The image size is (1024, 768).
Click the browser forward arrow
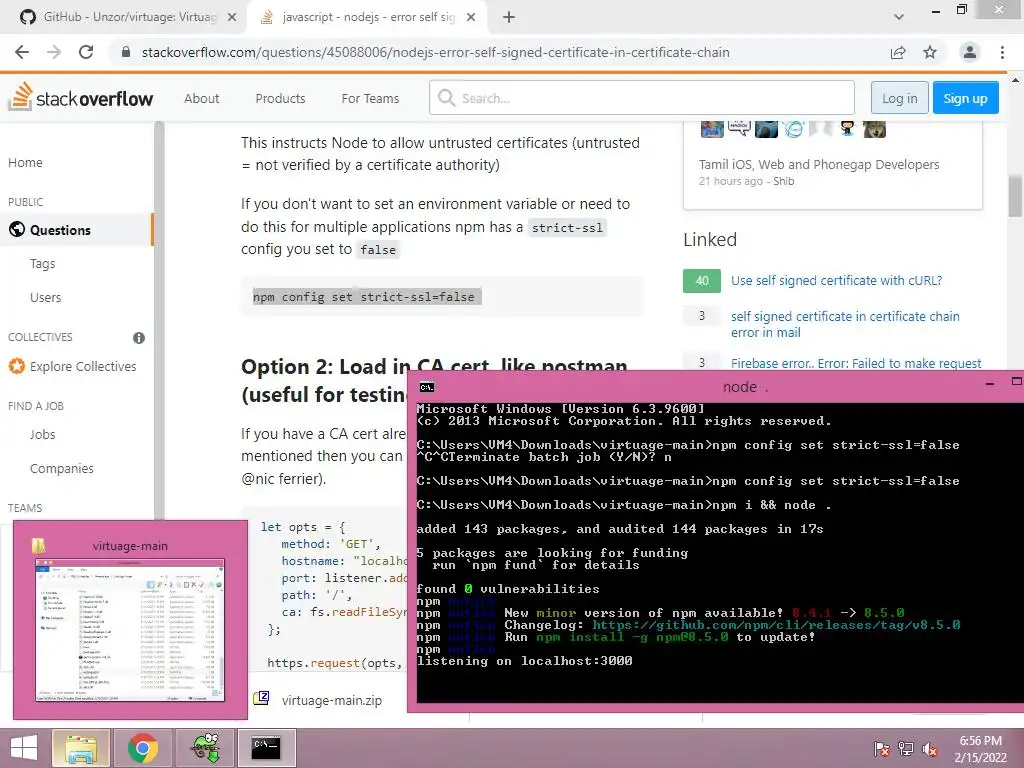[54, 52]
